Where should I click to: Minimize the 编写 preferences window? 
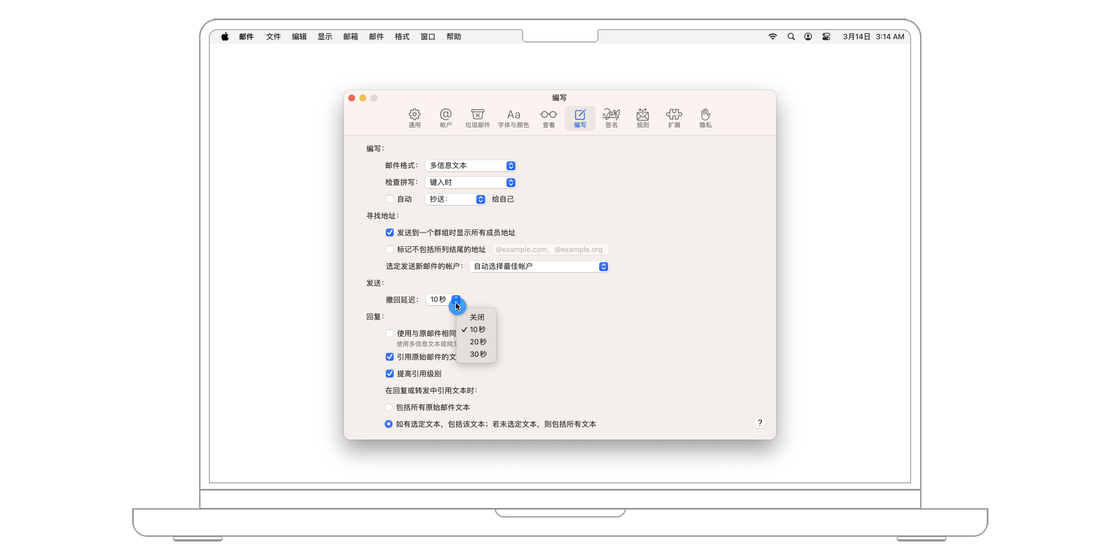click(363, 98)
